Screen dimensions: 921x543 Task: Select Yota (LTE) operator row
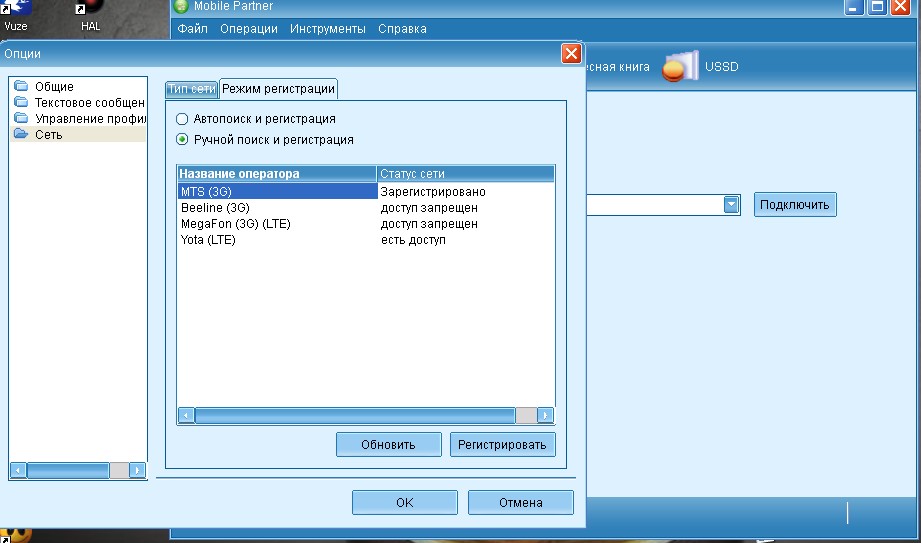(208, 240)
